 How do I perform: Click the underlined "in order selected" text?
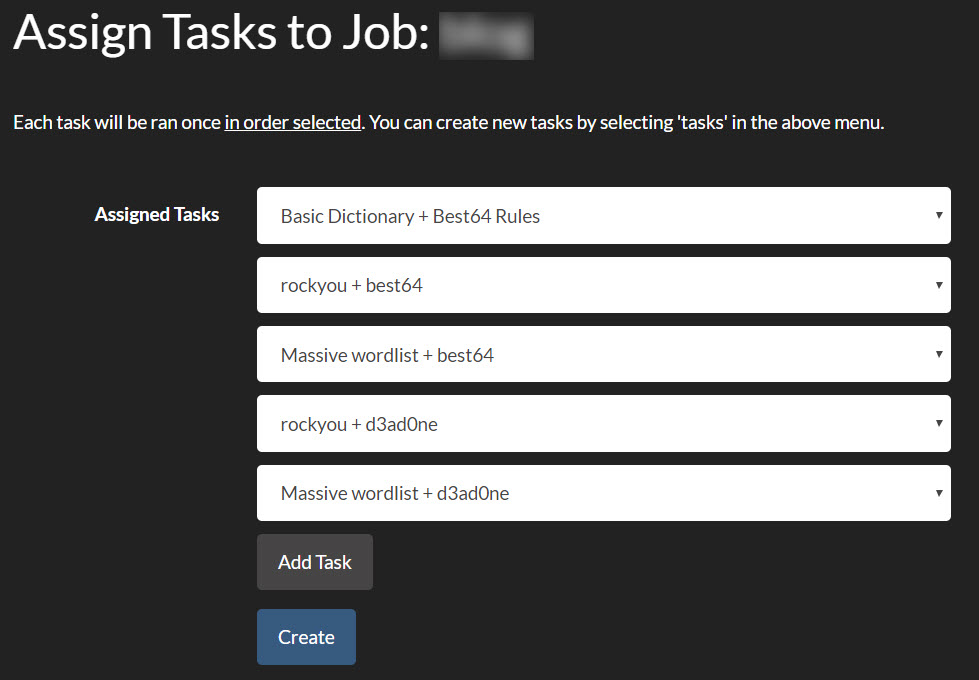[293, 122]
